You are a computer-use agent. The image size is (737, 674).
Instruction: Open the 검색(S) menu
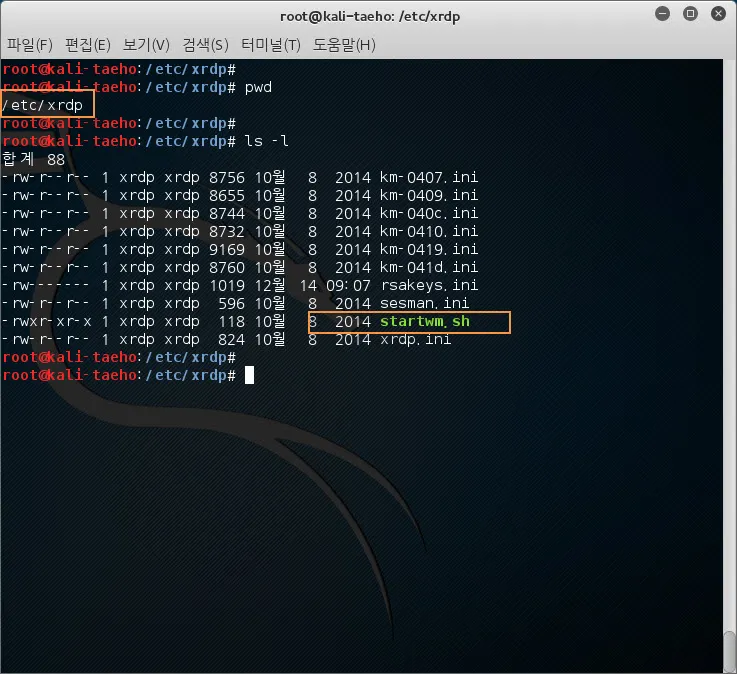tap(205, 45)
